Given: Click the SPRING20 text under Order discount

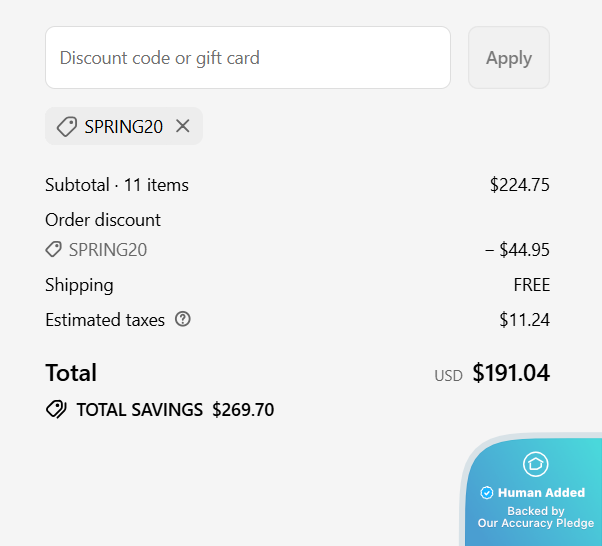Looking at the screenshot, I should pyautogui.click(x=108, y=250).
